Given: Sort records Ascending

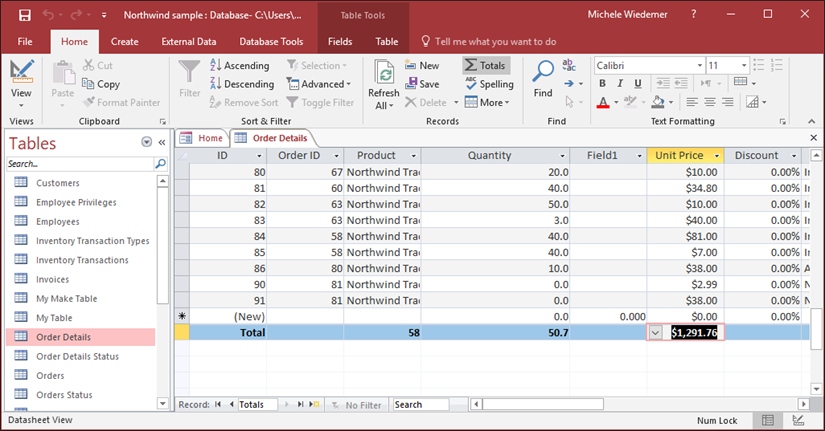Looking at the screenshot, I should click(240, 65).
